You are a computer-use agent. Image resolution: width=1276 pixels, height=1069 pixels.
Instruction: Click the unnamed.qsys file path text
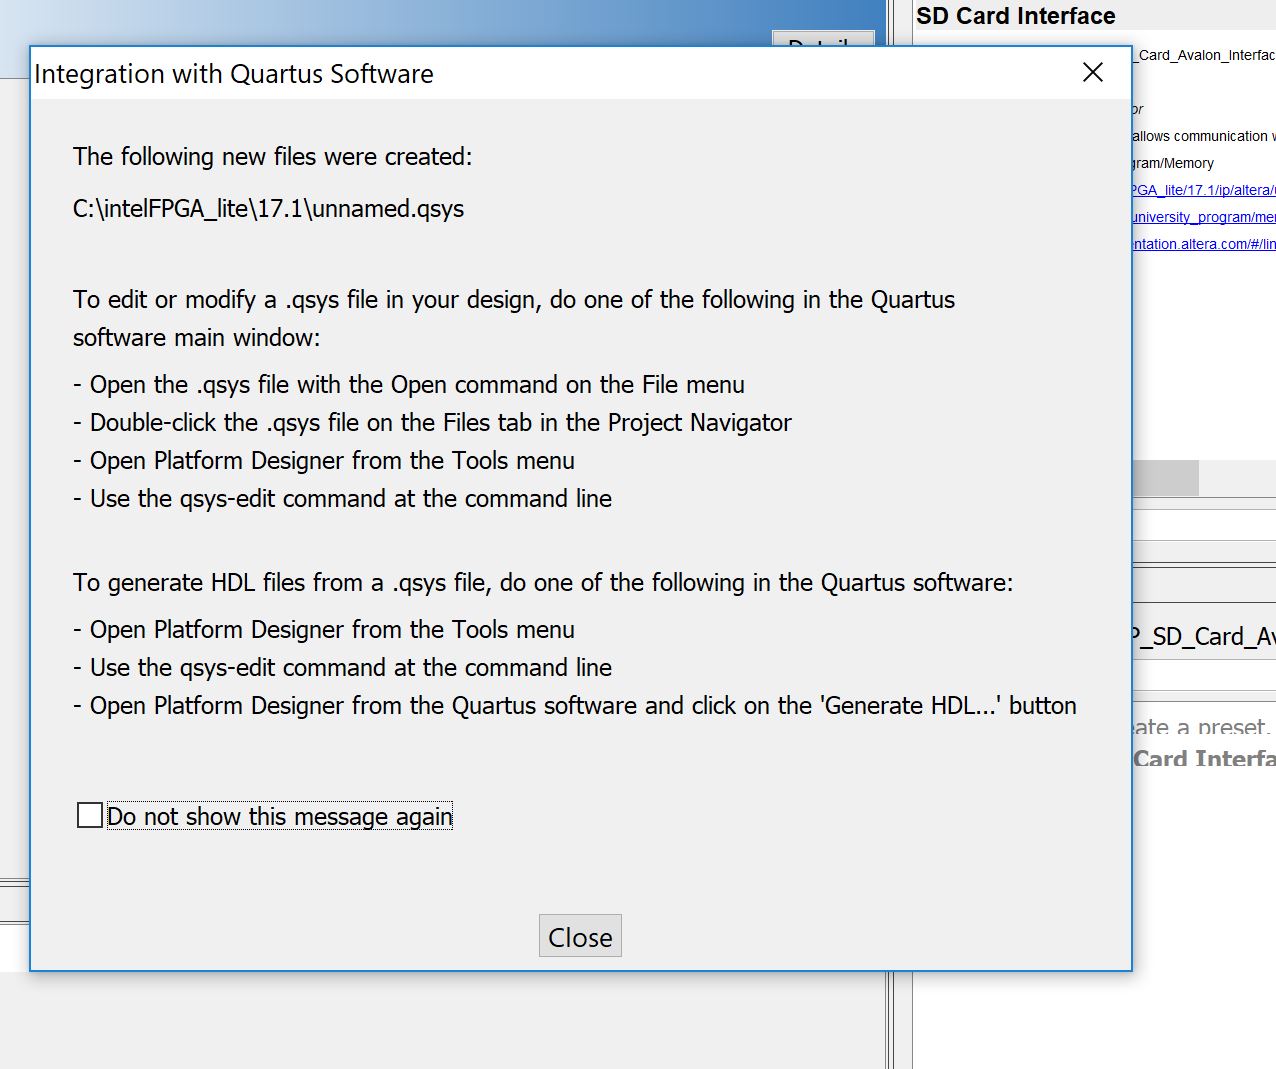(268, 209)
